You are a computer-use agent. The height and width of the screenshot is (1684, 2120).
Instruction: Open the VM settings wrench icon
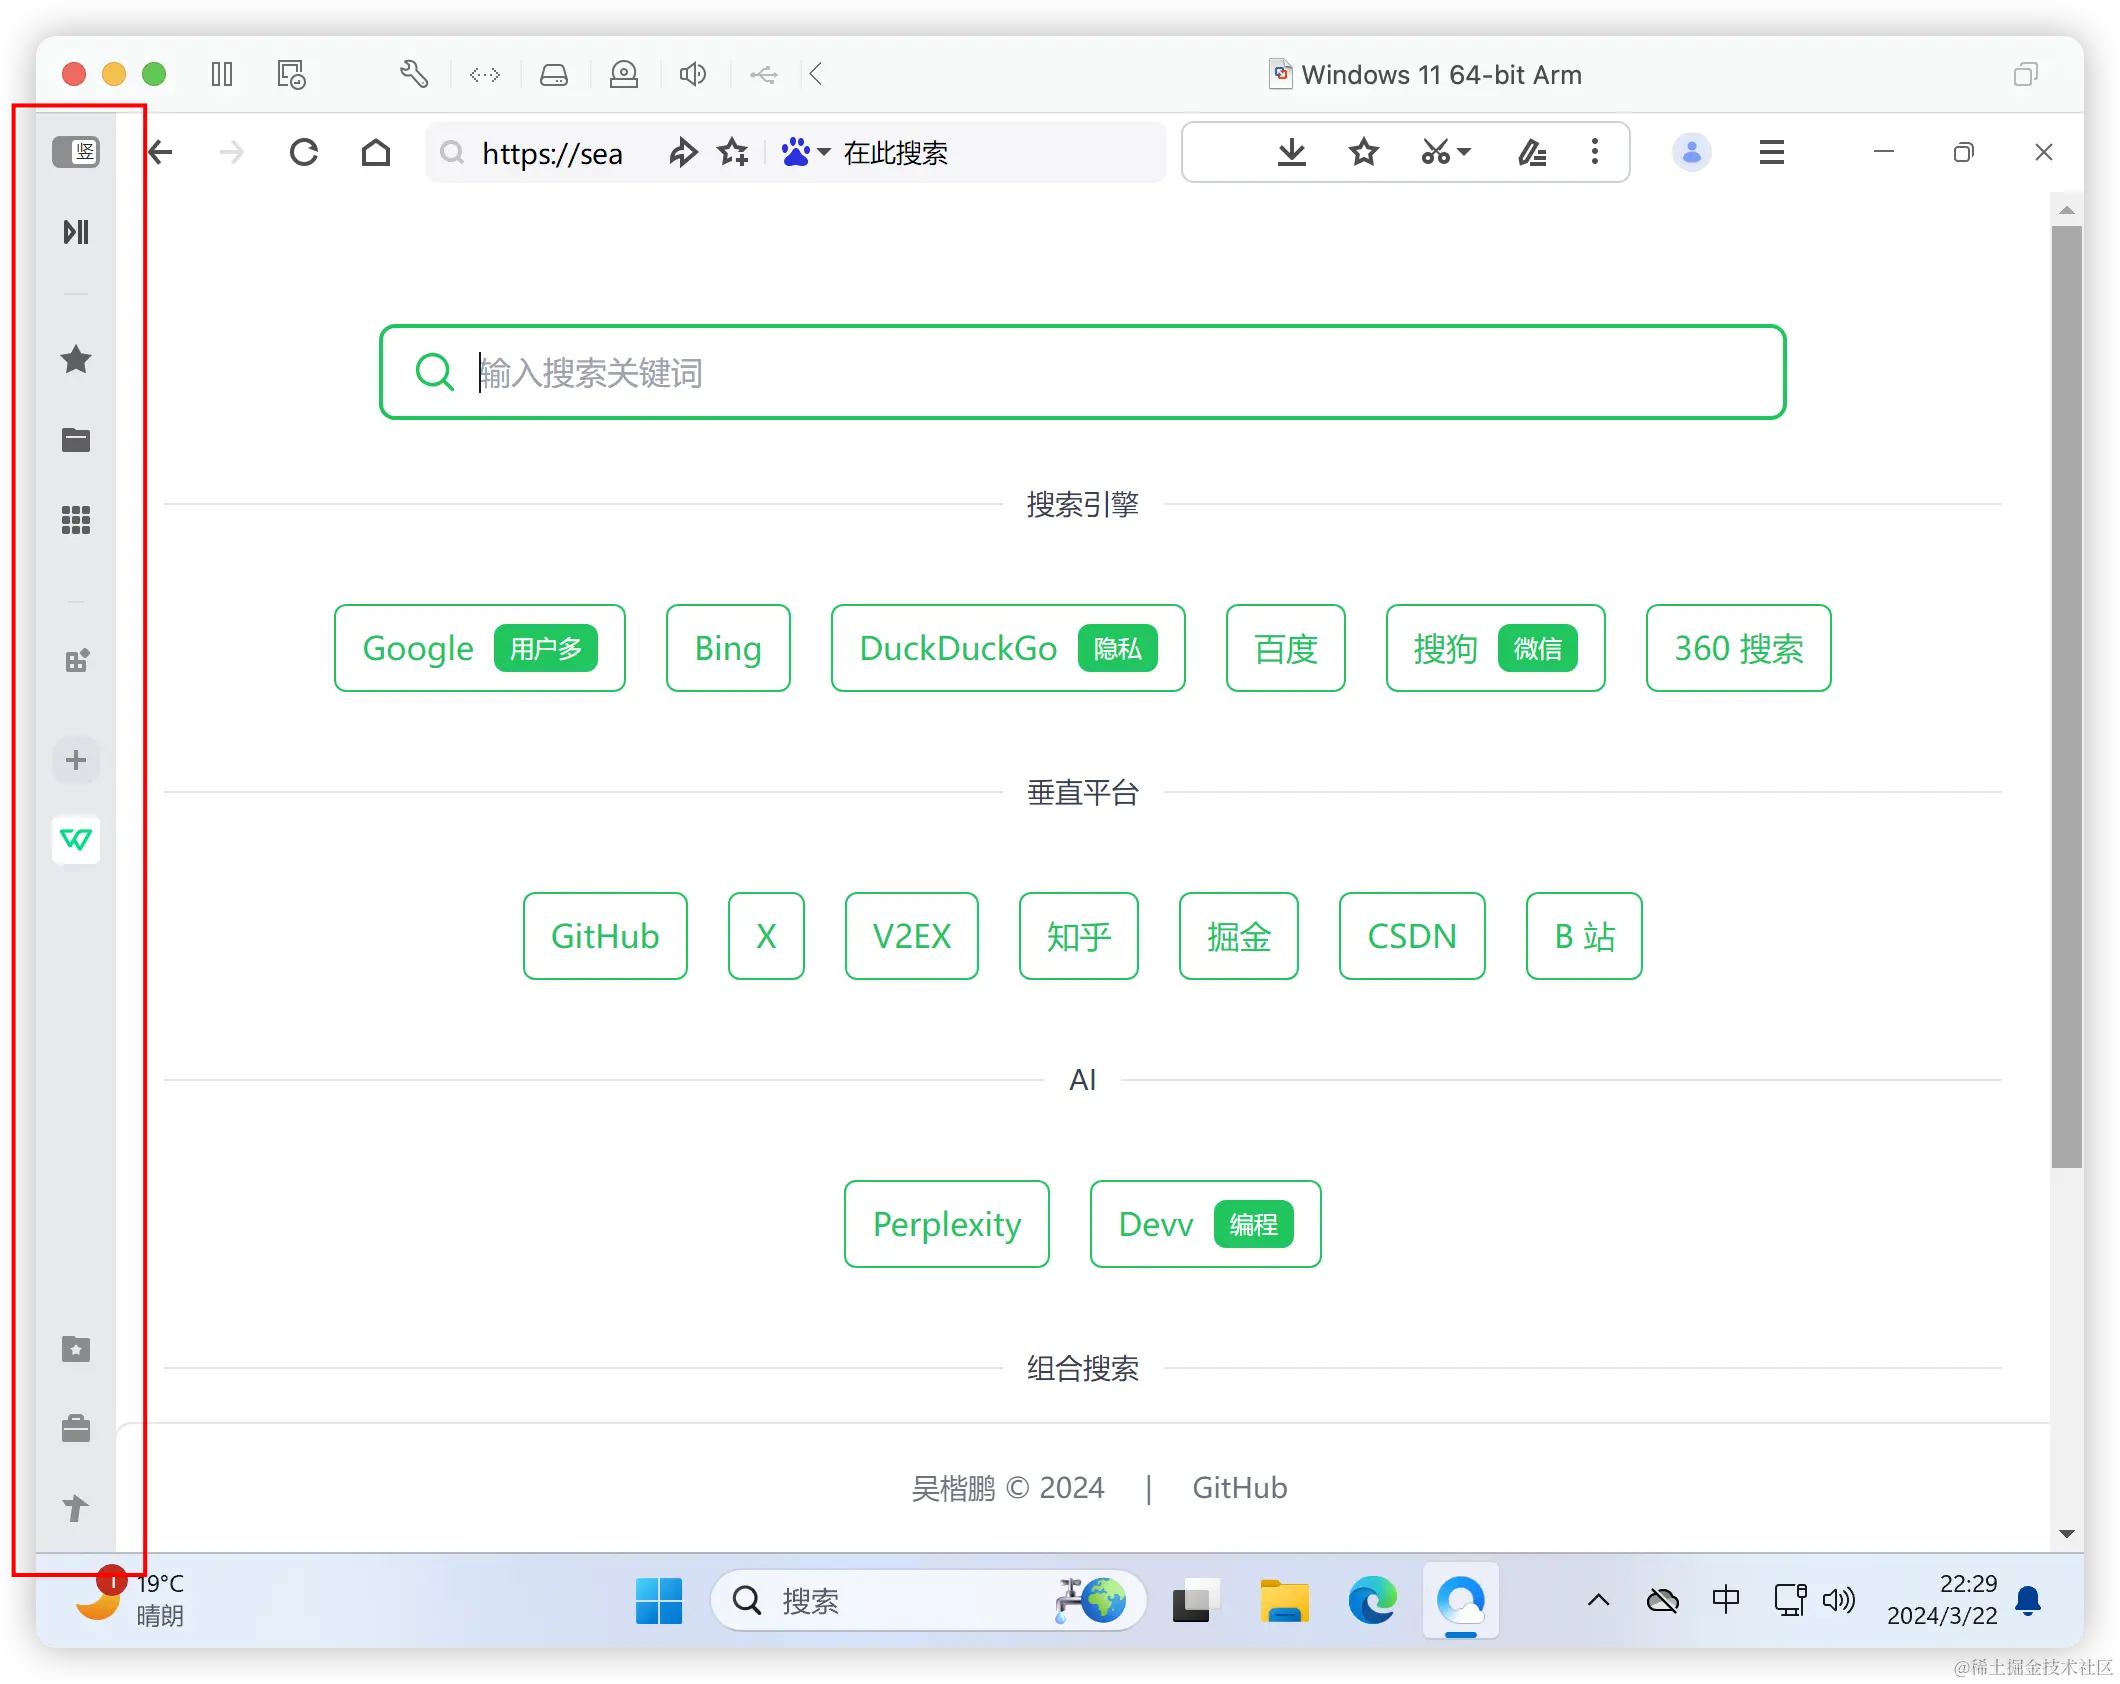414,74
